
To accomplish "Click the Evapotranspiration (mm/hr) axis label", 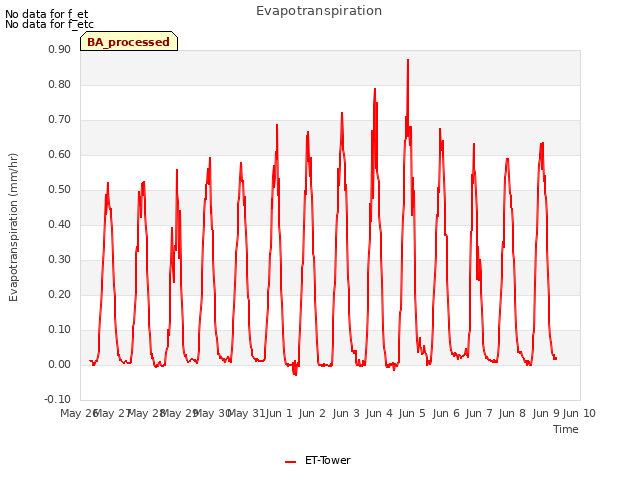I will [x=13, y=227].
